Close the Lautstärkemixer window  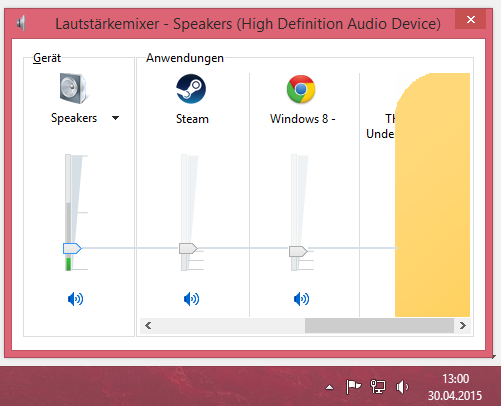coord(471,19)
